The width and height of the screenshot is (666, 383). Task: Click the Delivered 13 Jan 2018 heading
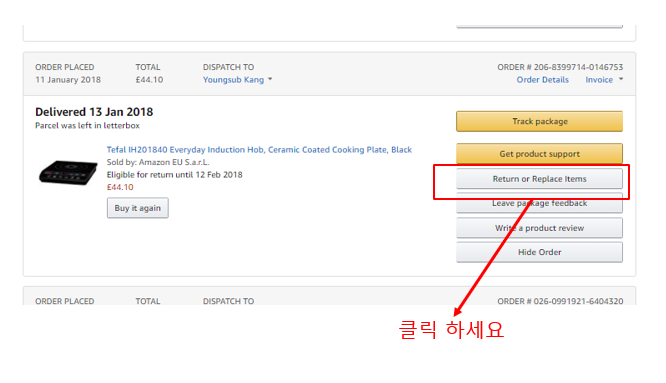[94, 112]
